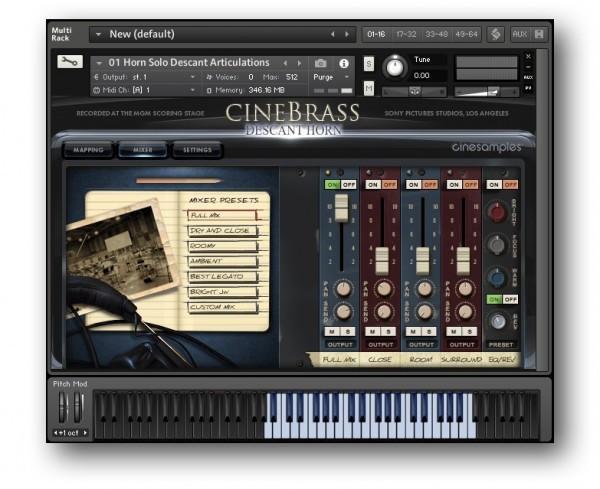The height and width of the screenshot is (489, 600).
Task: Select the Custom Mix preset
Action: click(x=222, y=307)
